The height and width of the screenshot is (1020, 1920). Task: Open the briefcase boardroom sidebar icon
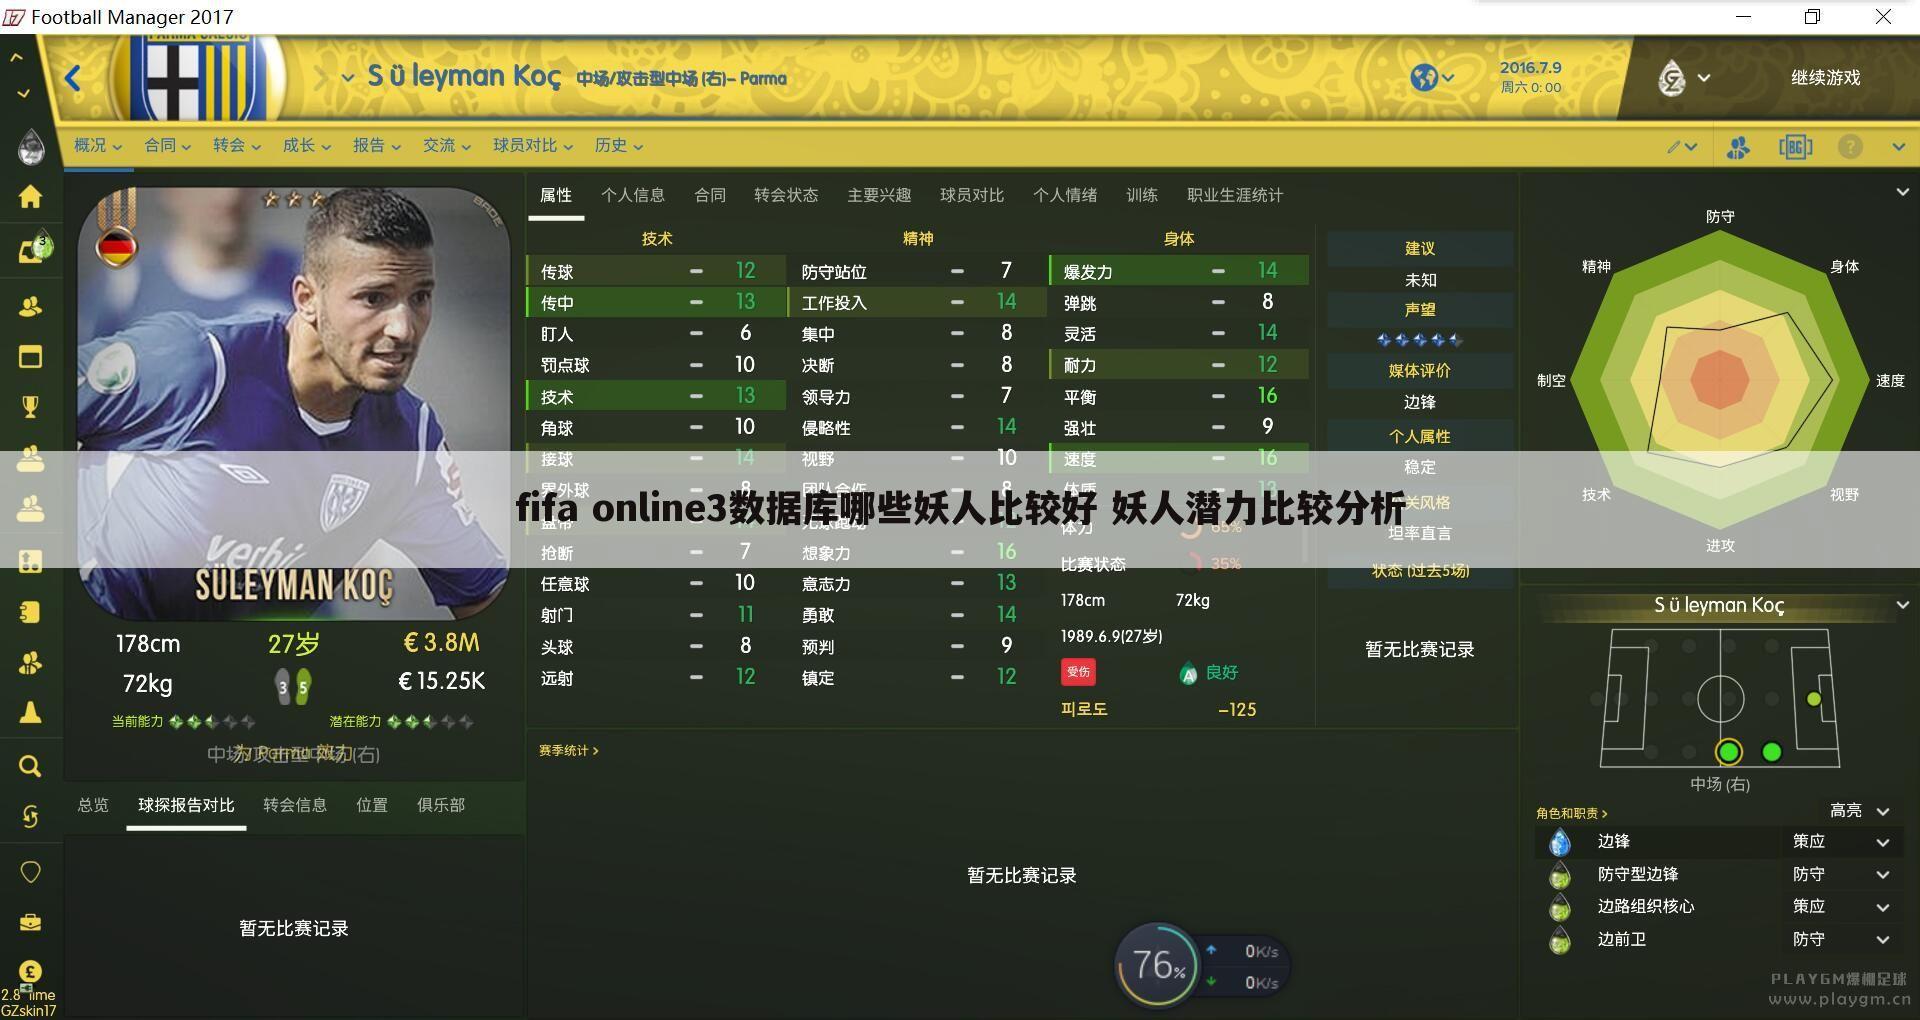click(30, 921)
